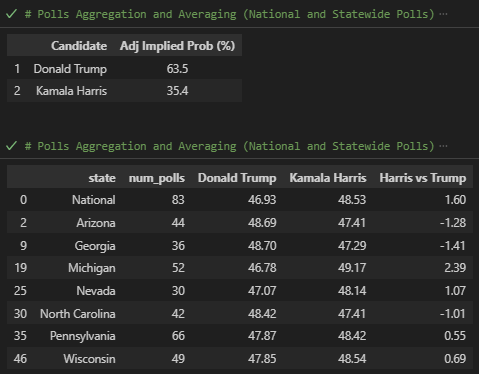Click Wisconsin's Kamala Harris value 48.54

(352, 359)
